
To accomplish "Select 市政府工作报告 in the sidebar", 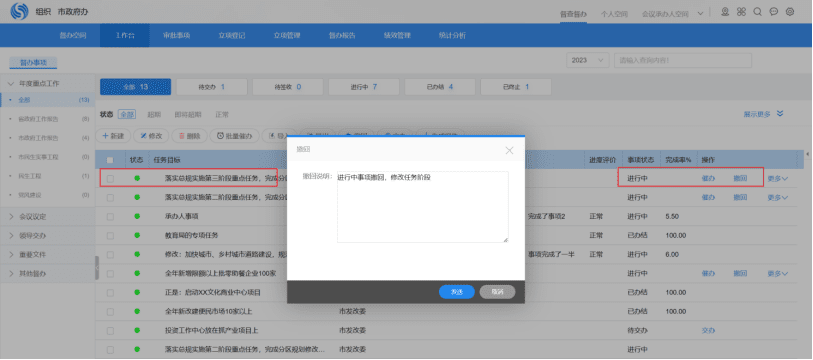I will point(38,138).
